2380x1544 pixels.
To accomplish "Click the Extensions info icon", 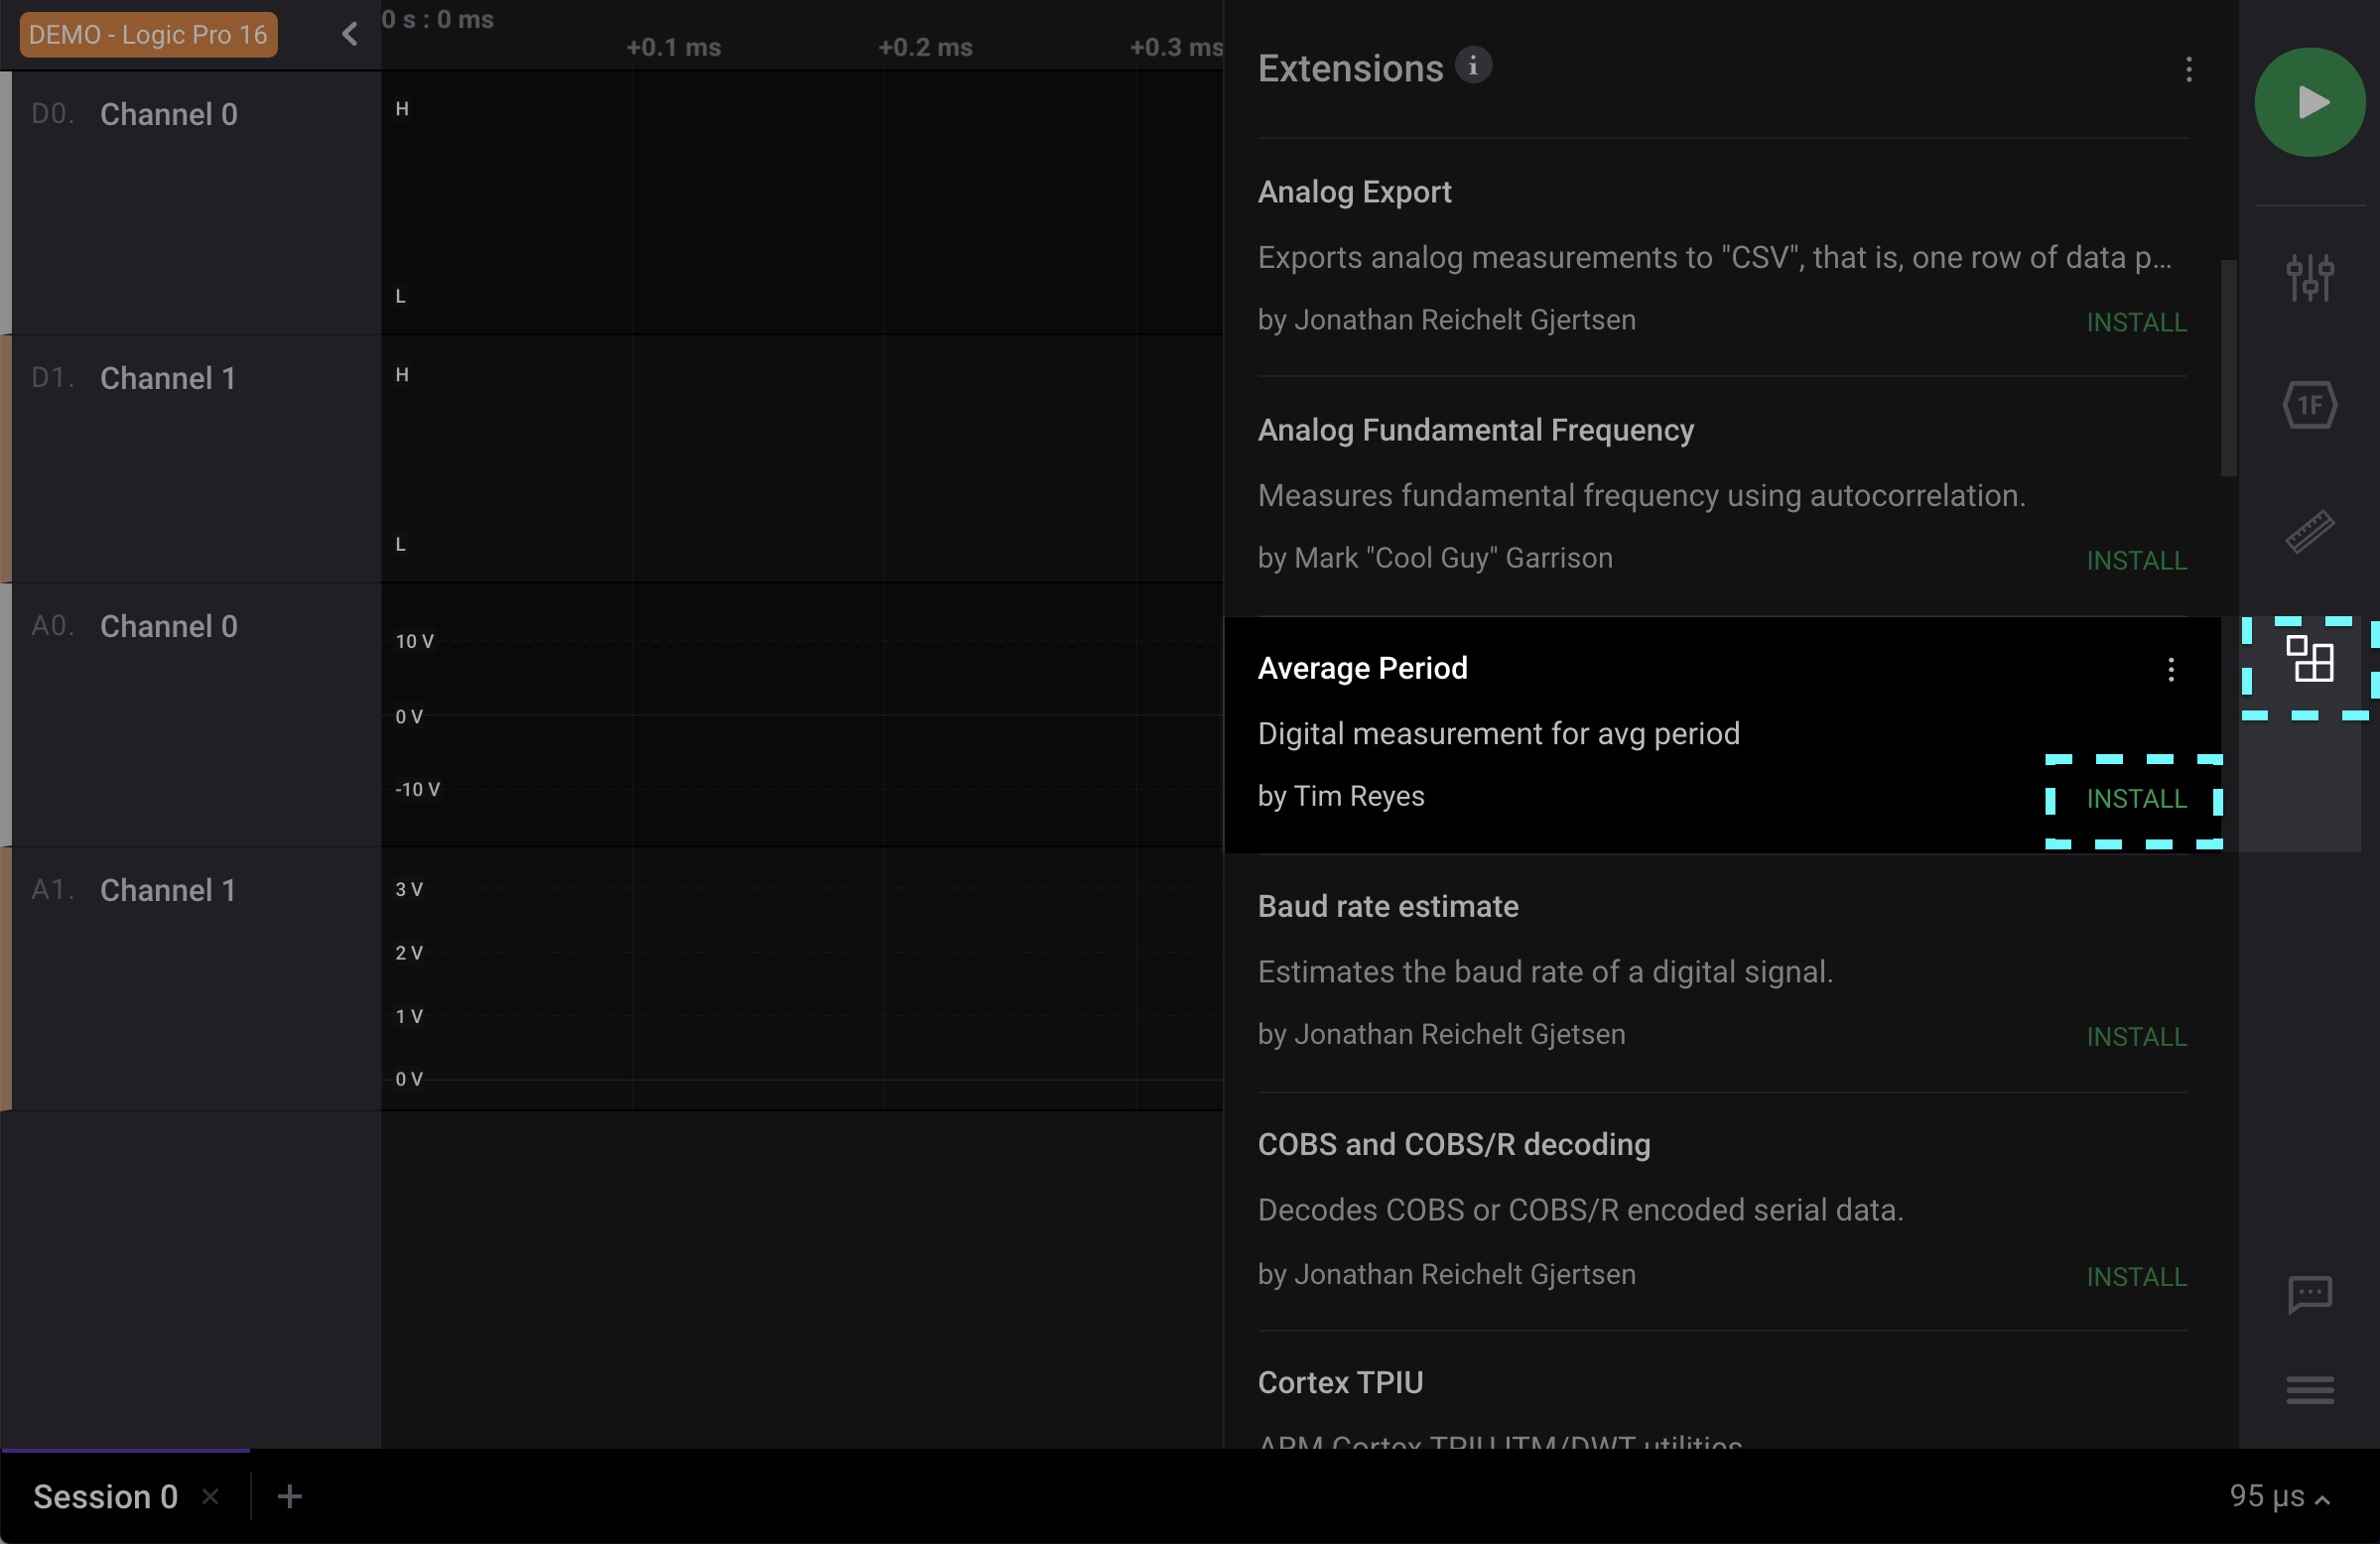I will [x=1472, y=66].
